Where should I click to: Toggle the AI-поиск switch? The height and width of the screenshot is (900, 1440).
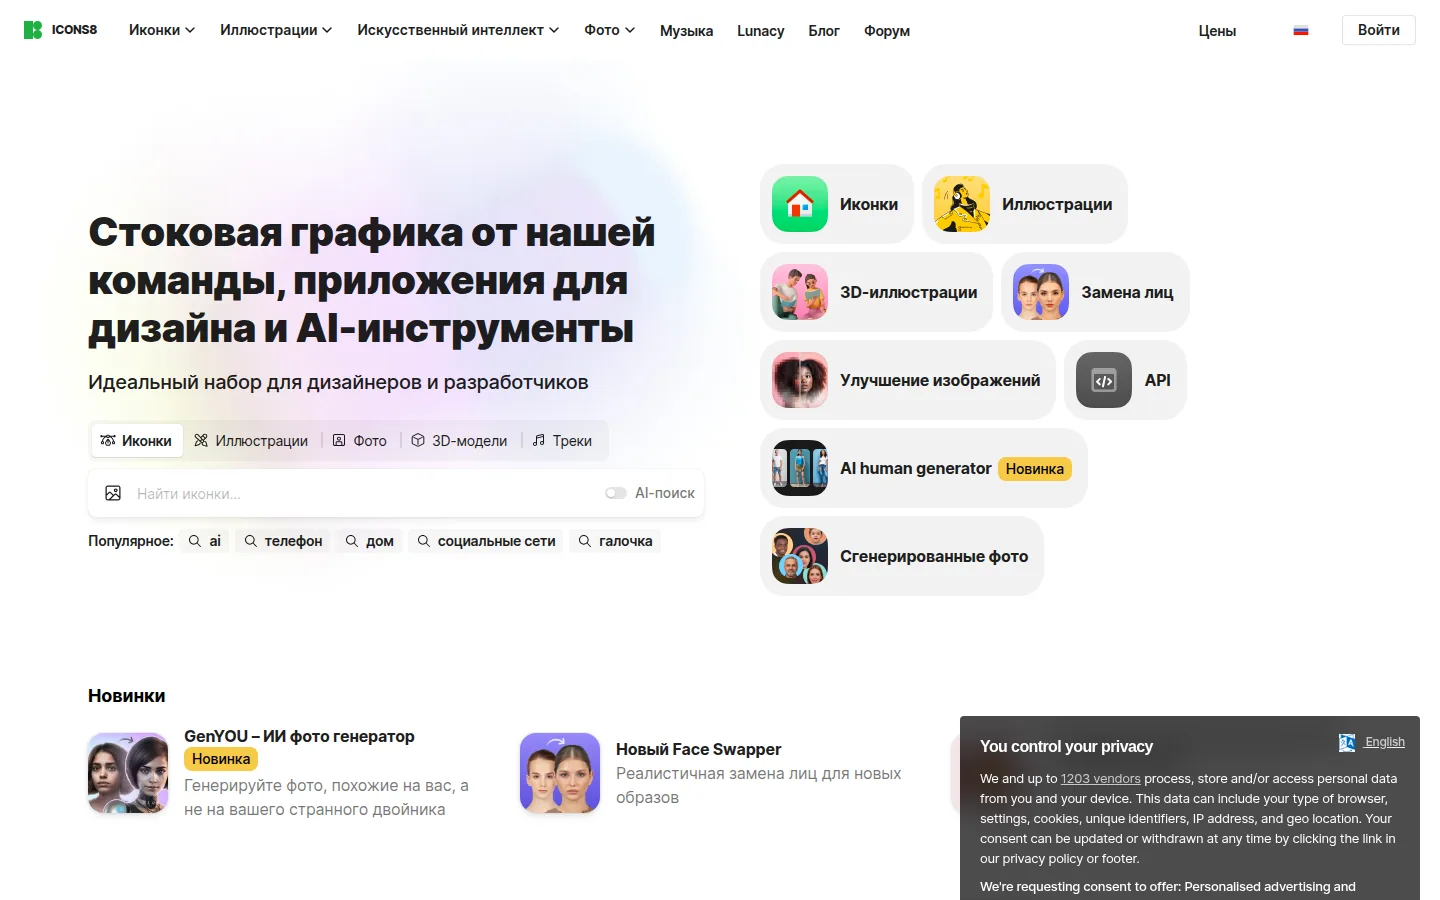coord(616,493)
